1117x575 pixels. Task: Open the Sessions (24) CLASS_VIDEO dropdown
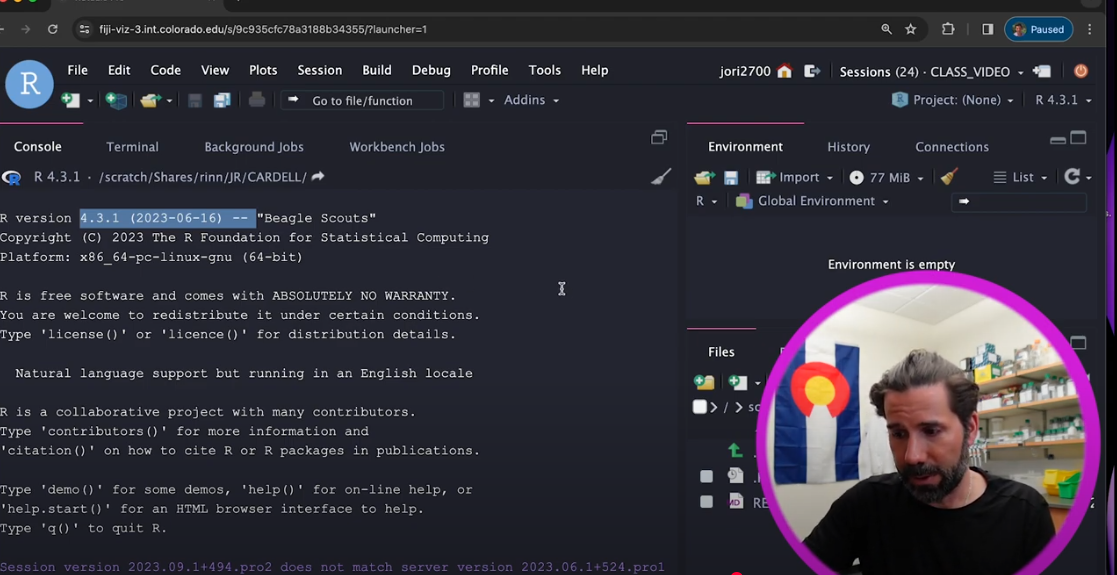(932, 71)
